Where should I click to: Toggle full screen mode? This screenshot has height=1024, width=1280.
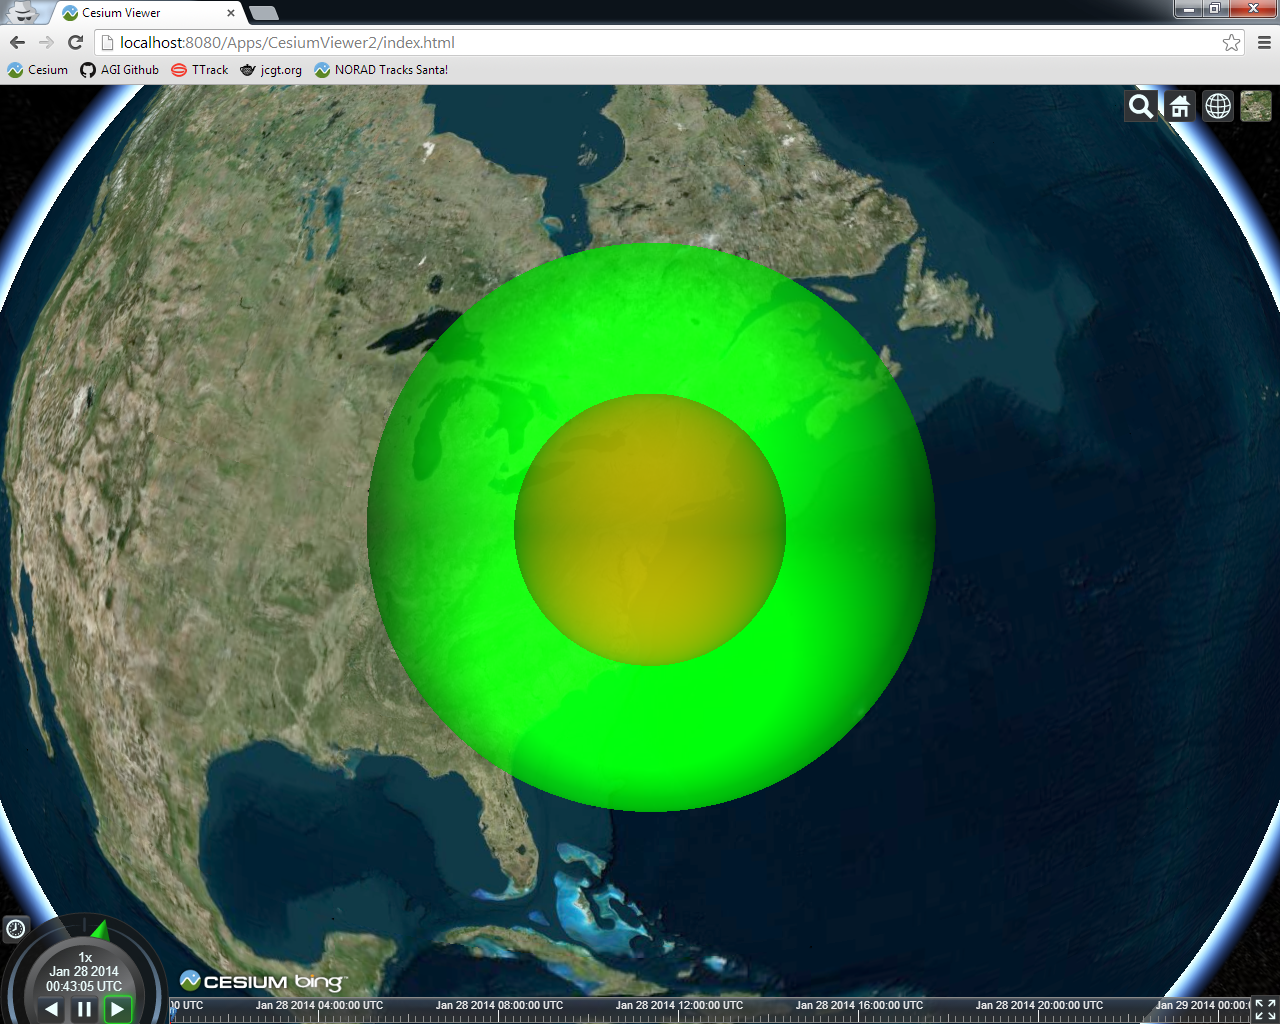coord(1265,1010)
